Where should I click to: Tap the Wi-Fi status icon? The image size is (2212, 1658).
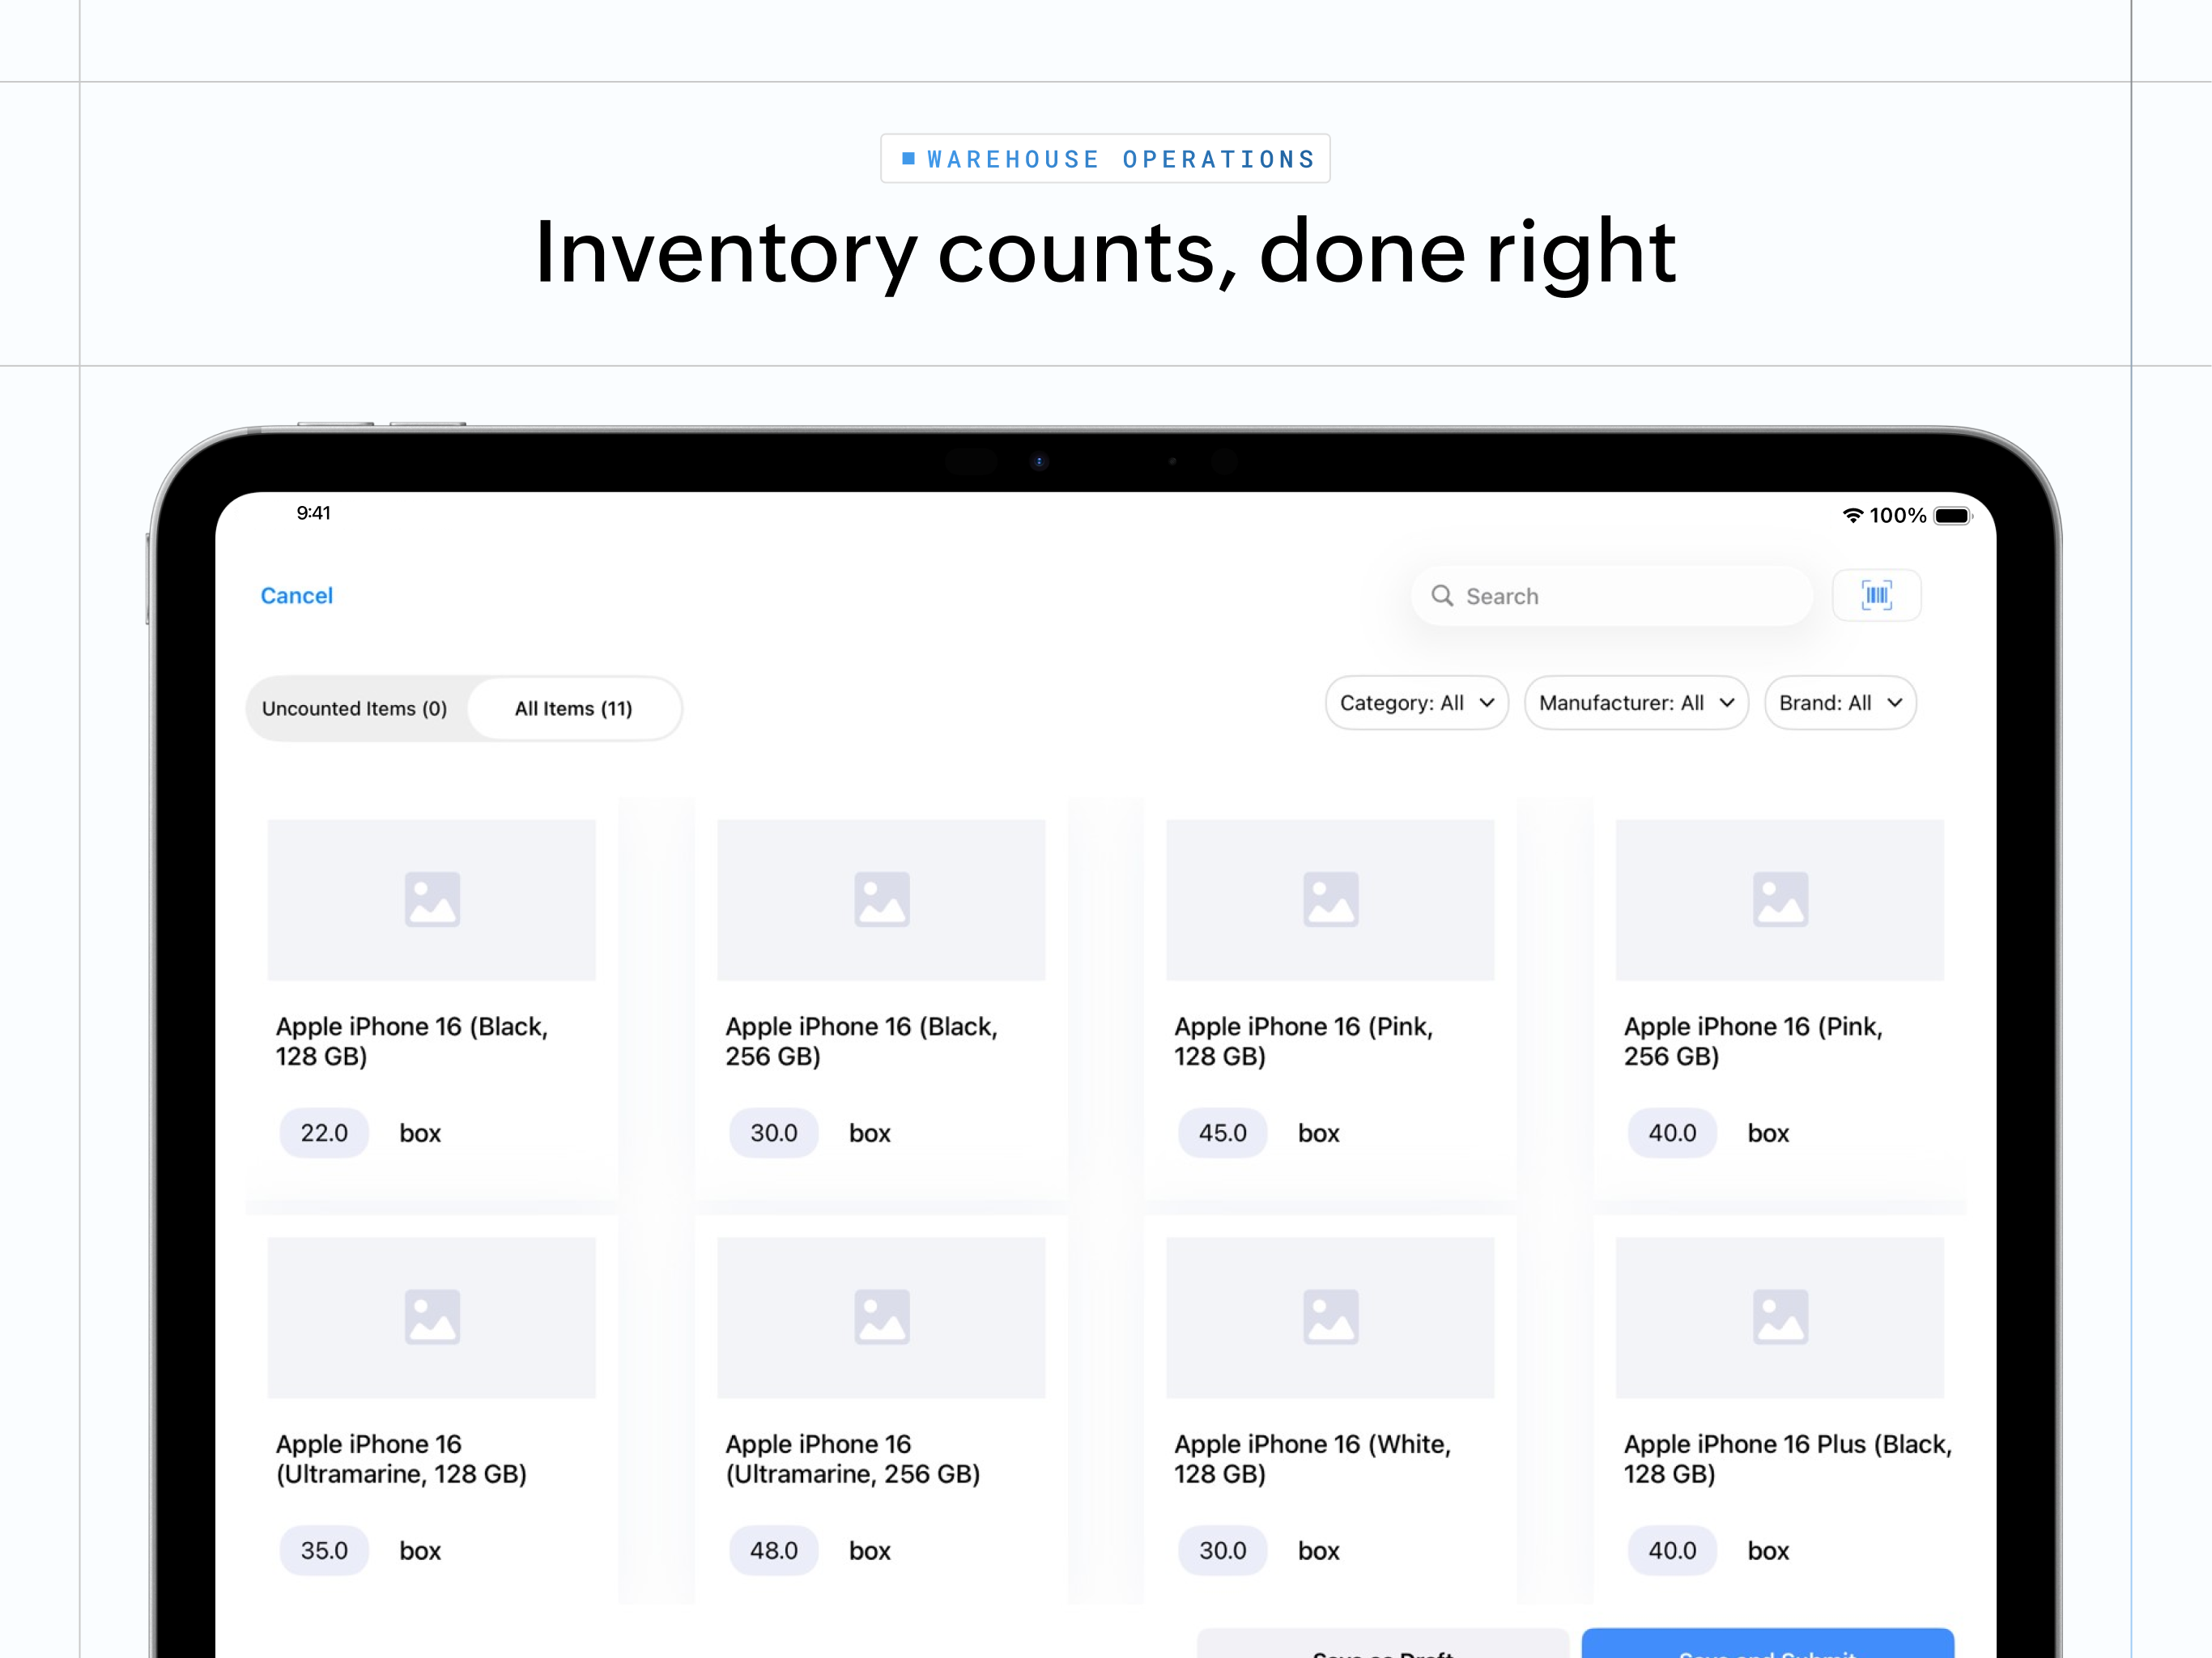pyautogui.click(x=1852, y=516)
